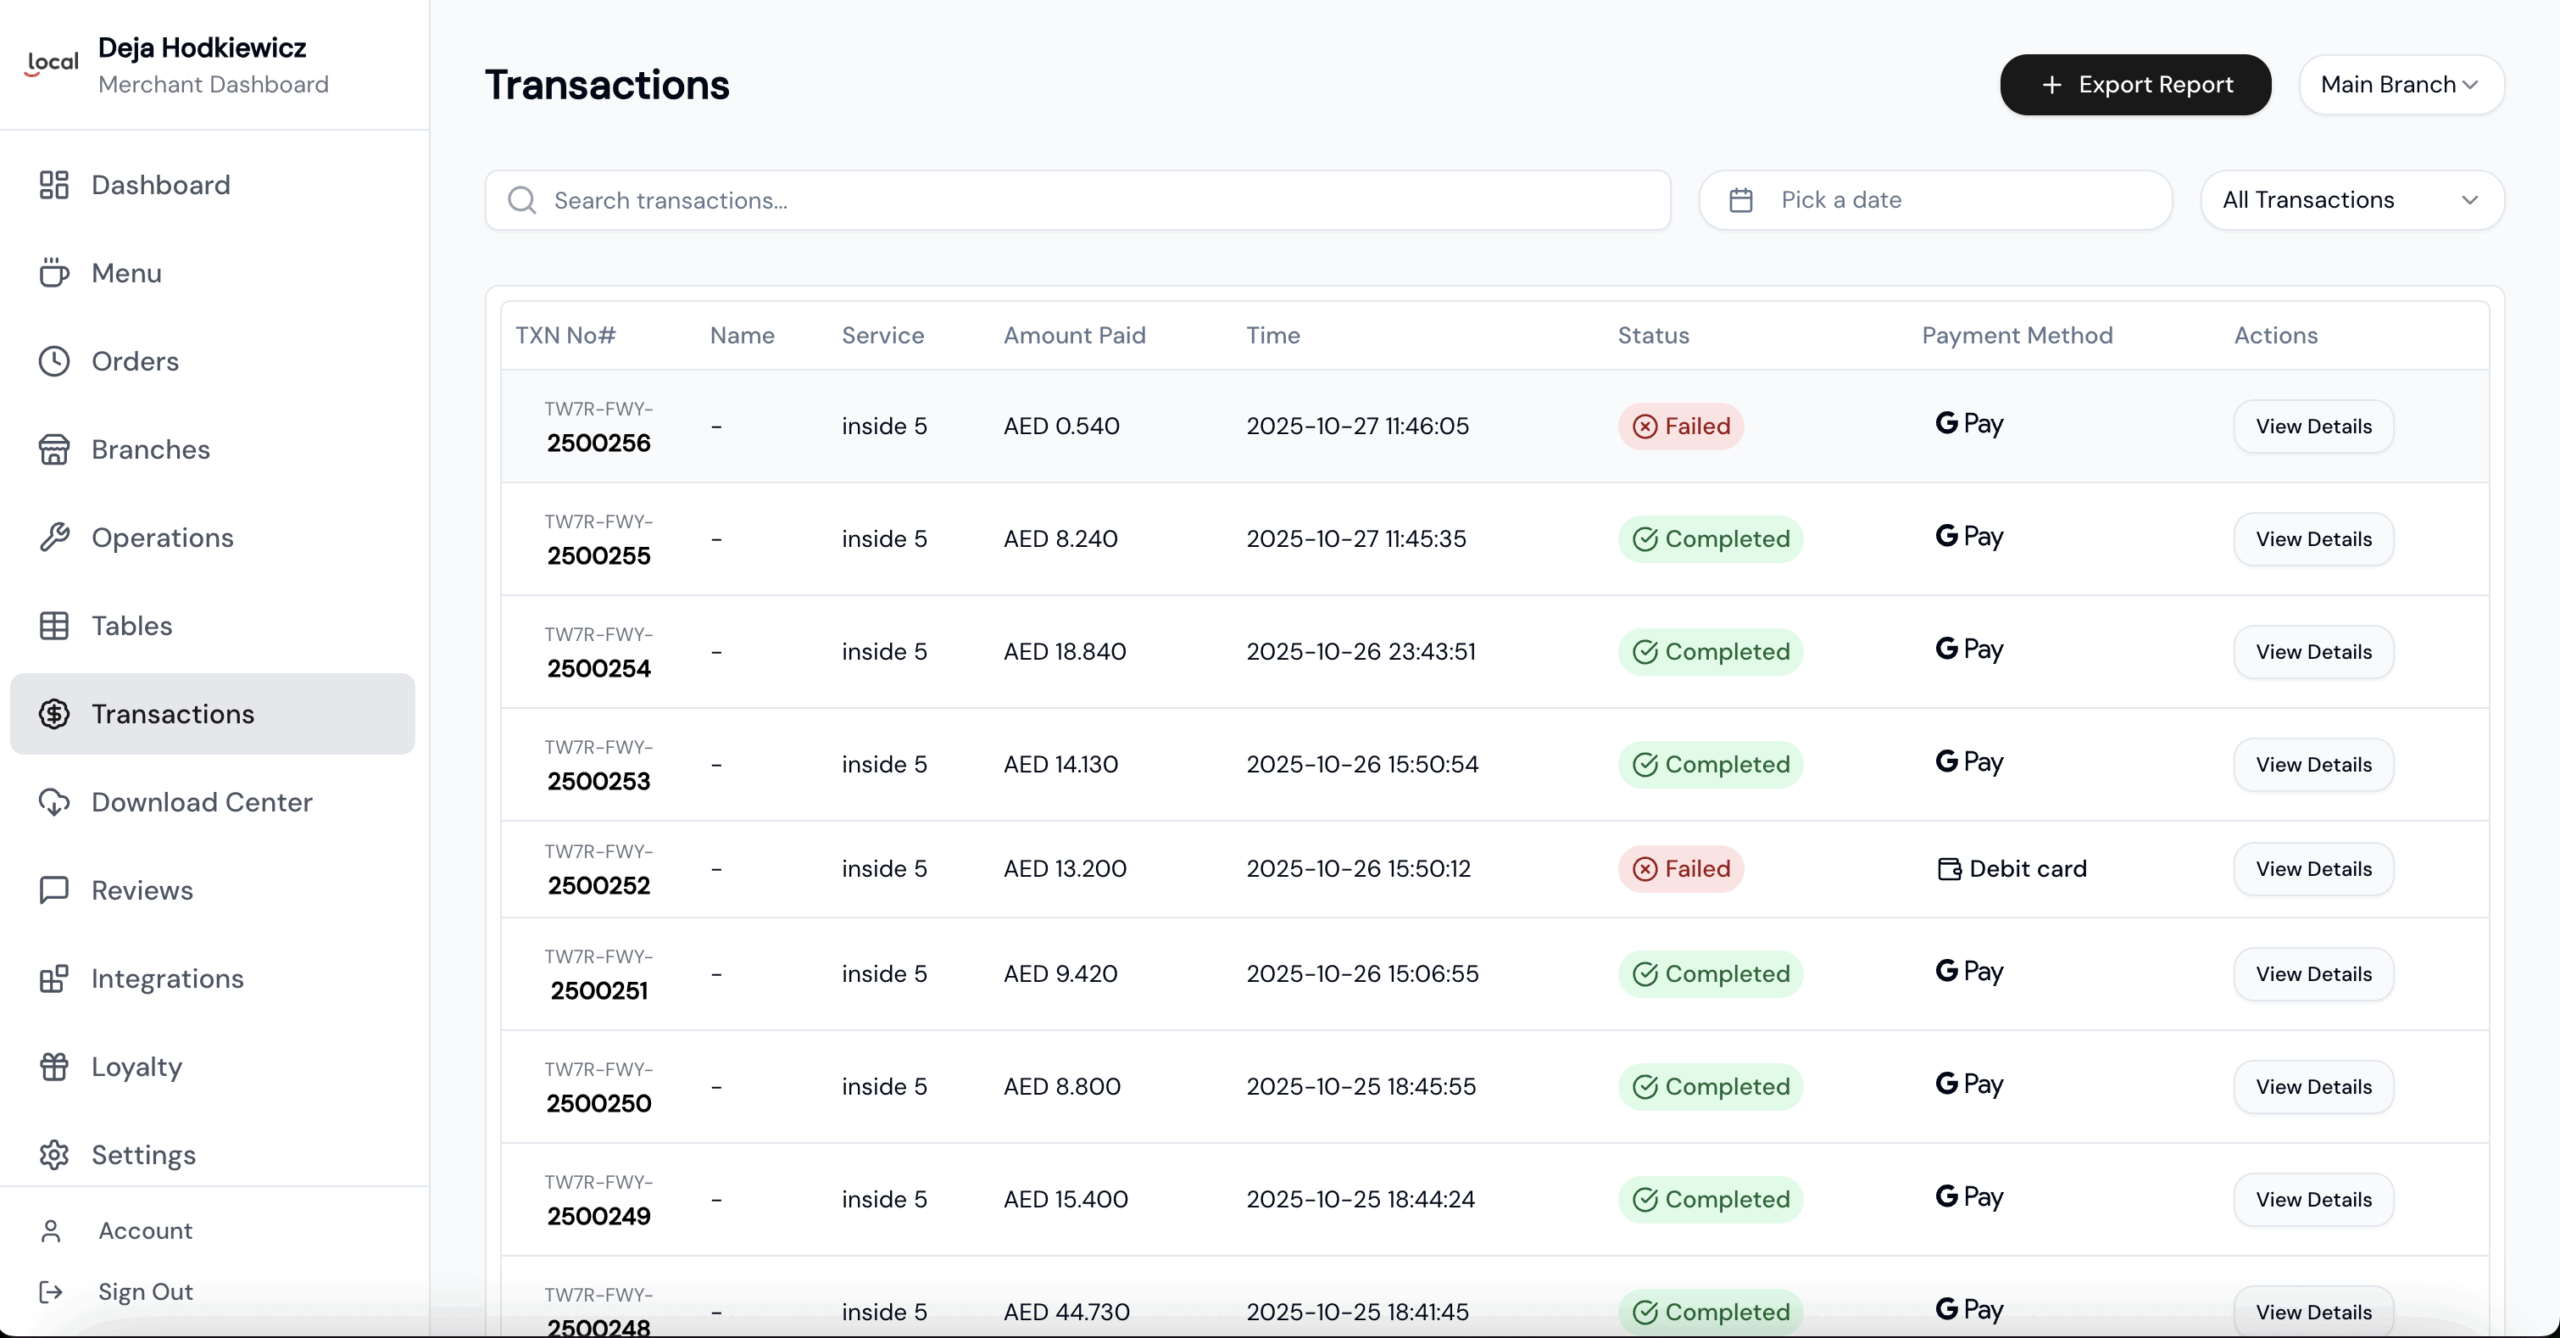The image size is (2560, 1338).
Task: Click the Operations wrench icon
Action: pos(54,538)
